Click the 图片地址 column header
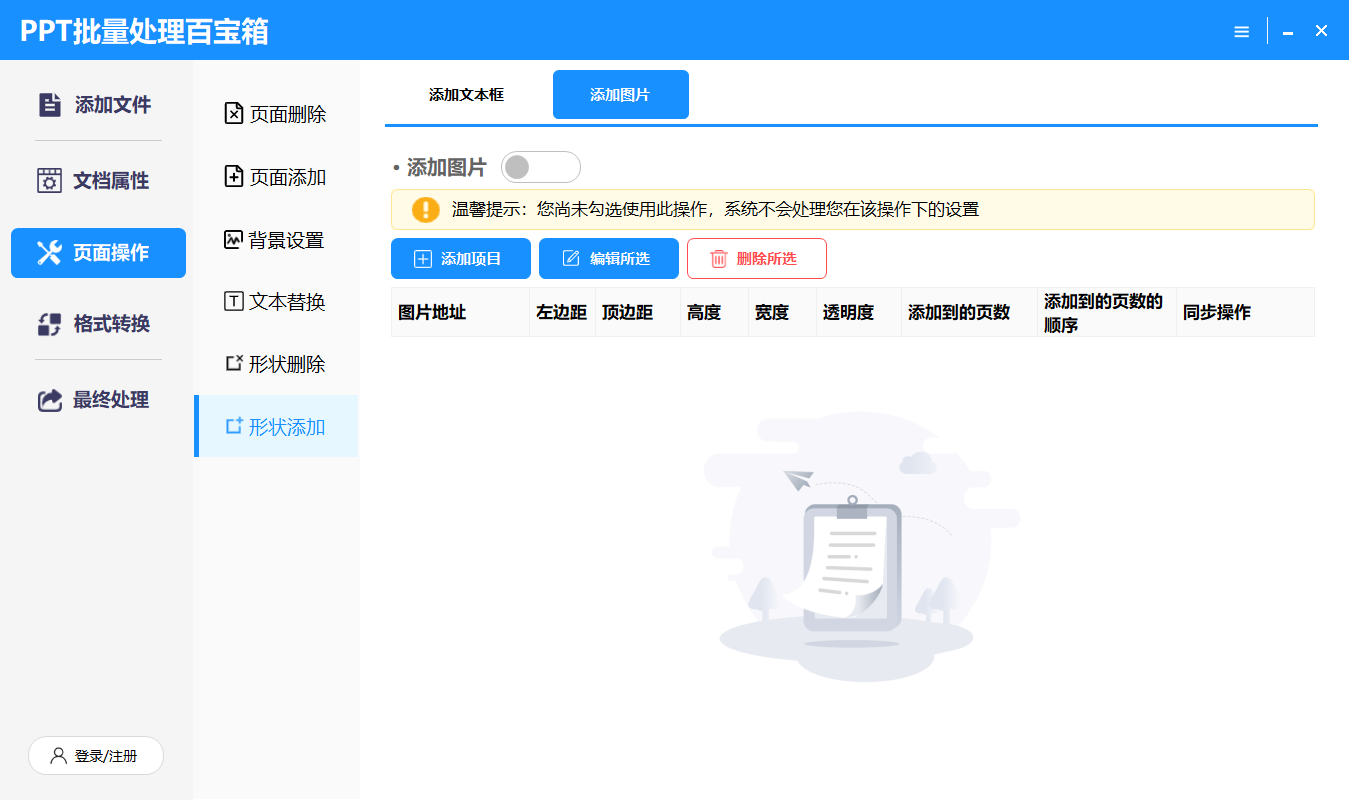Viewport: 1349px width, 800px height. 432,313
